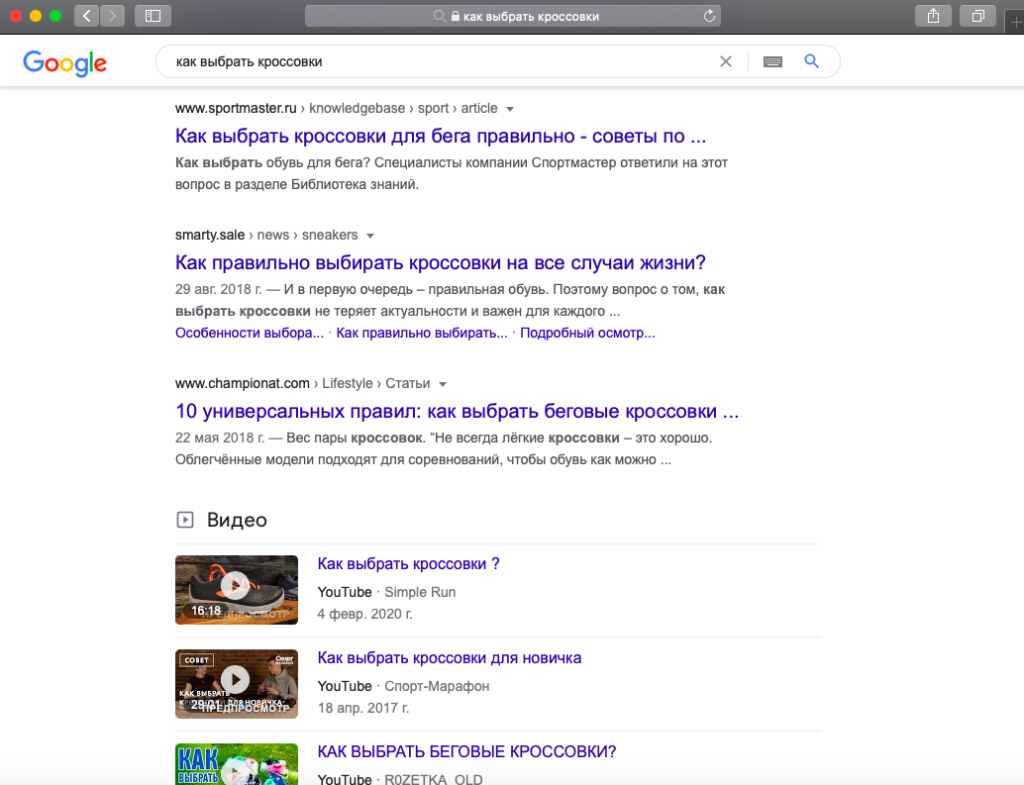Expand the dropdown next to smarty.sale breadcrumb
The width and height of the screenshot is (1024, 785).
tap(370, 236)
